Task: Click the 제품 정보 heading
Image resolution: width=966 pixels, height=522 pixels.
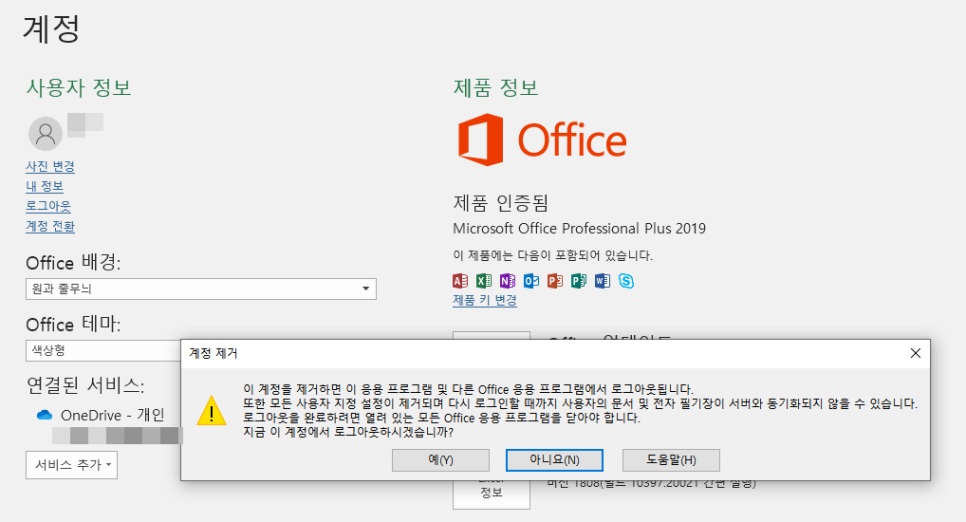Action: coord(495,88)
